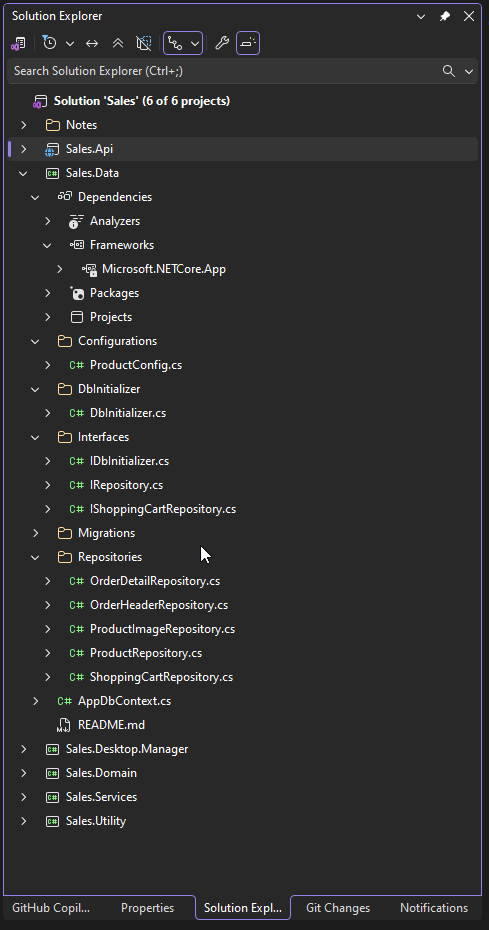The height and width of the screenshot is (930, 489).
Task: Switch to the Properties tab
Action: (x=147, y=908)
